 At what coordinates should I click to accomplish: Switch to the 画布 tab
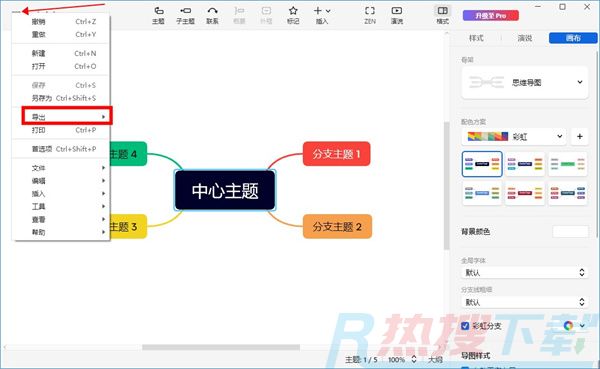(x=573, y=38)
